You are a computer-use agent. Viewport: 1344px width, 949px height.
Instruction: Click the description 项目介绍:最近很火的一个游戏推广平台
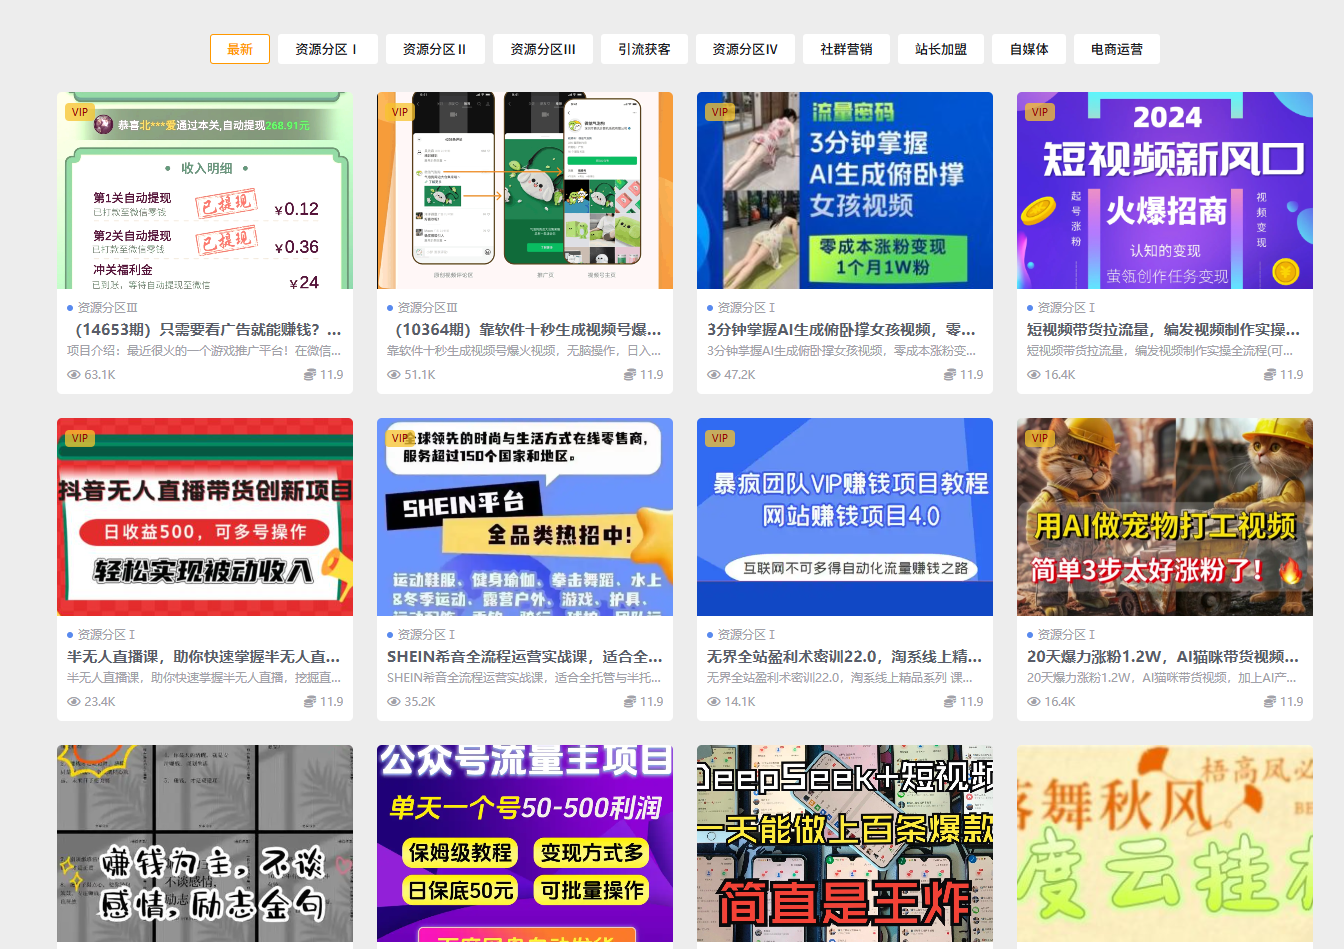coord(204,351)
